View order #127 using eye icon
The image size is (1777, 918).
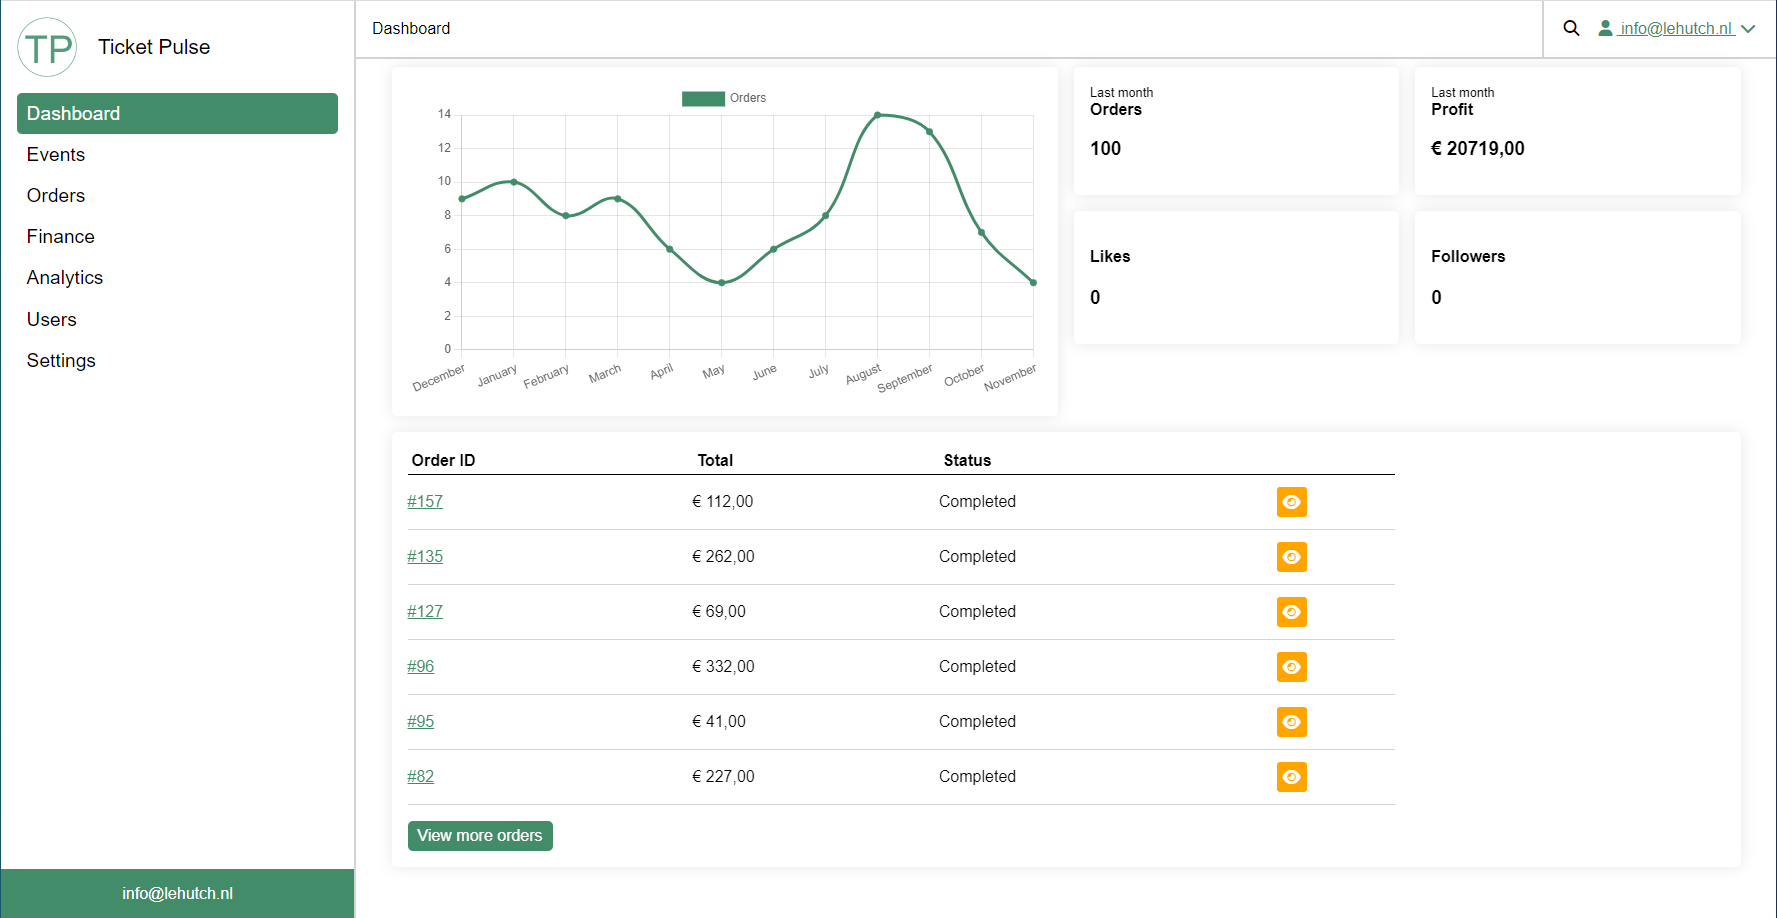pos(1291,612)
